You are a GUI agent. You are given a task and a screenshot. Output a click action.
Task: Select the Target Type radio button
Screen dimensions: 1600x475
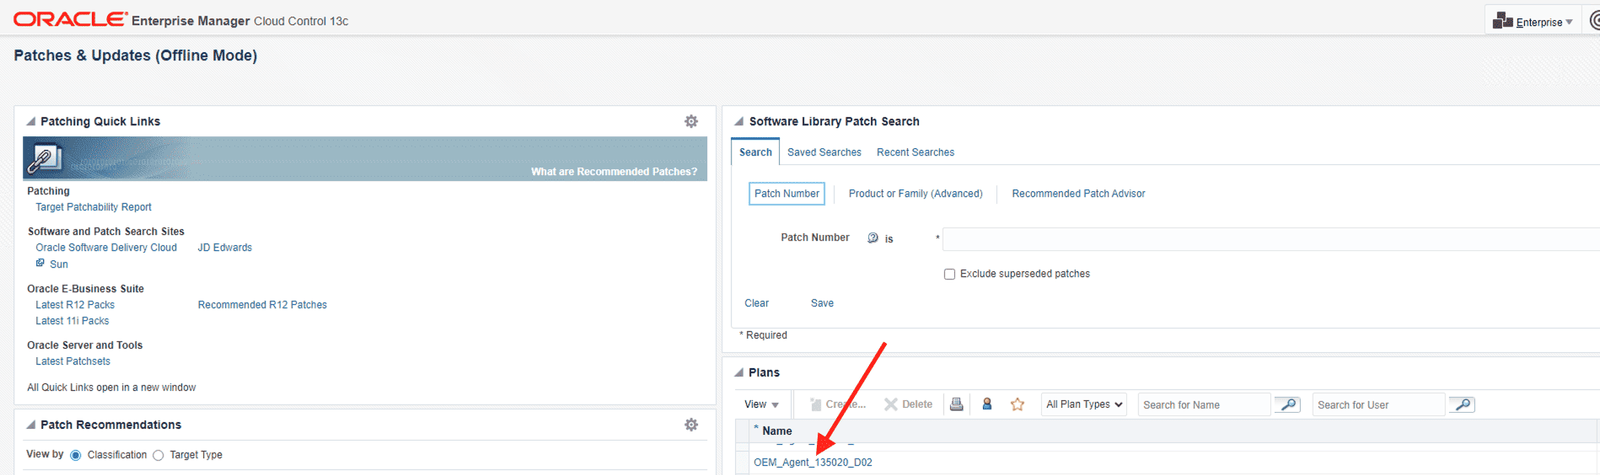[158, 455]
